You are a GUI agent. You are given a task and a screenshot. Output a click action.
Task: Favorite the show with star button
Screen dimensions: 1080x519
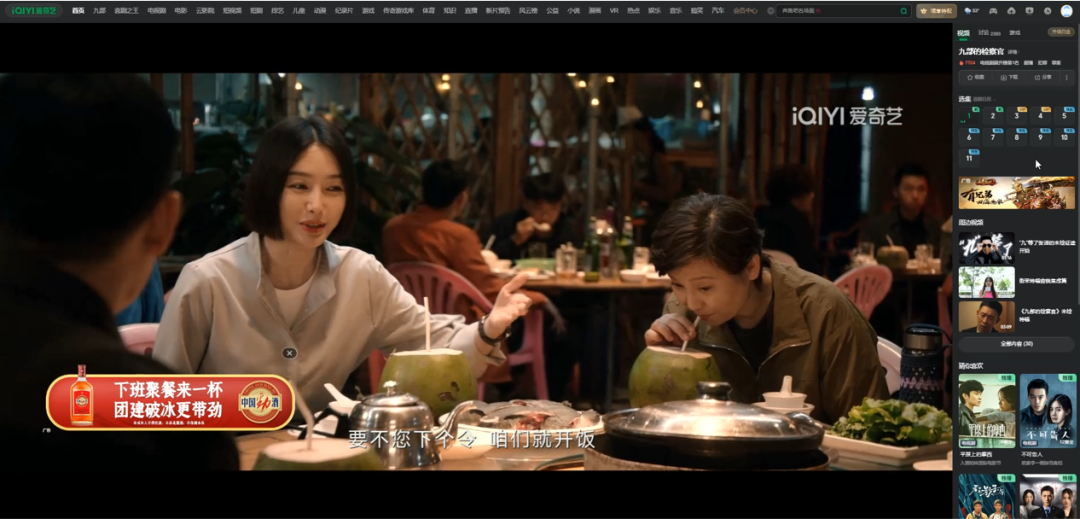point(975,77)
